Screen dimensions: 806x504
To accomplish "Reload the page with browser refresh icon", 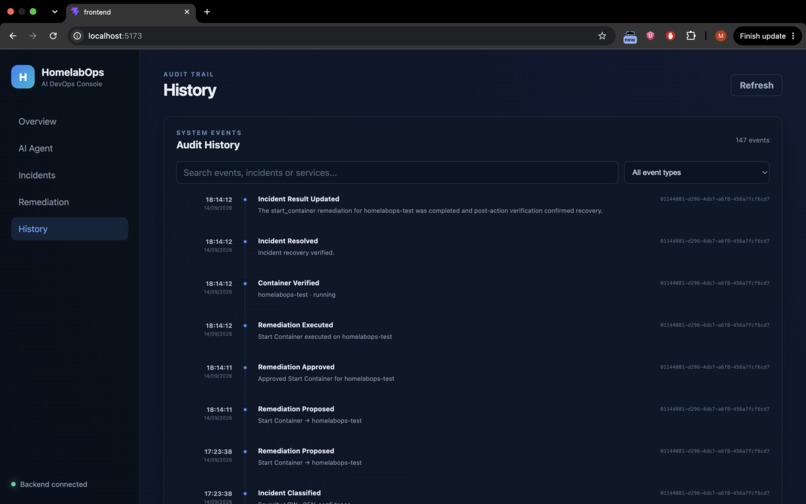I will pos(53,36).
